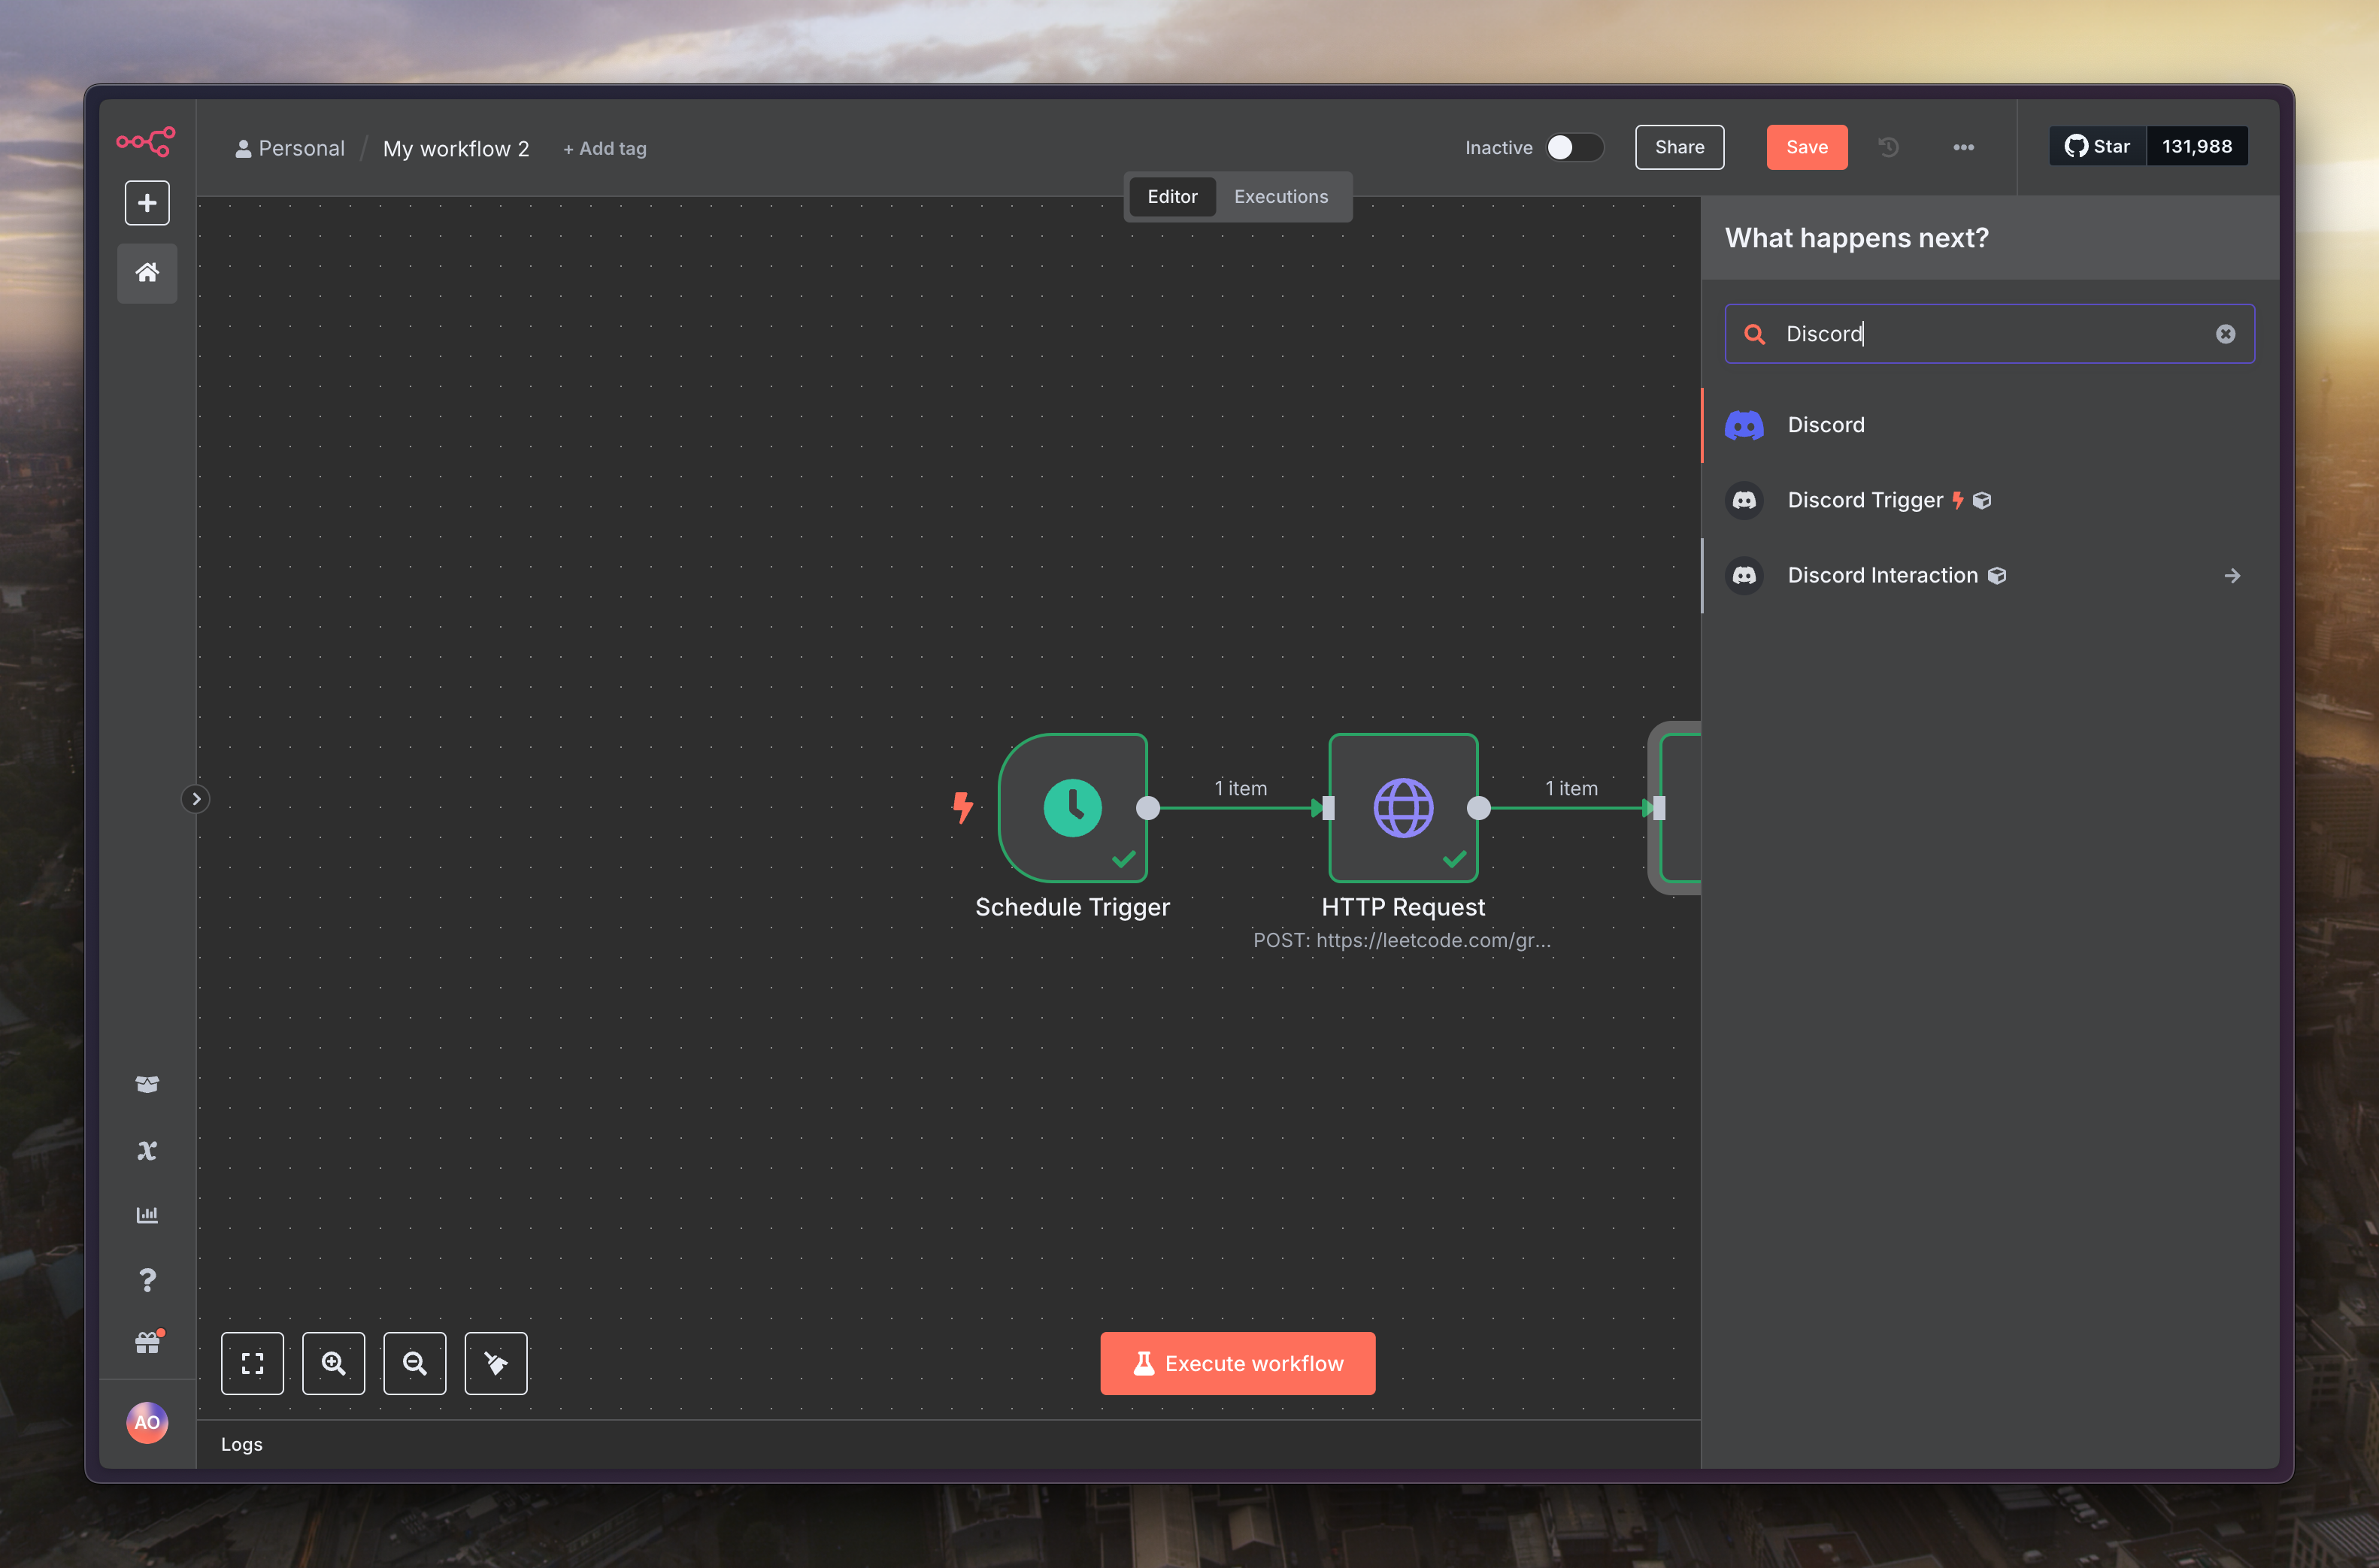Click the Execute workflow button
The width and height of the screenshot is (2379, 1568).
[1238, 1363]
